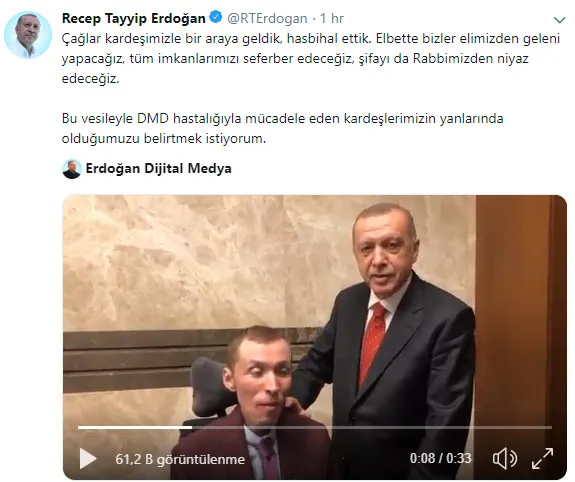
Task: Click the verified badge icon
Action: click(215, 17)
